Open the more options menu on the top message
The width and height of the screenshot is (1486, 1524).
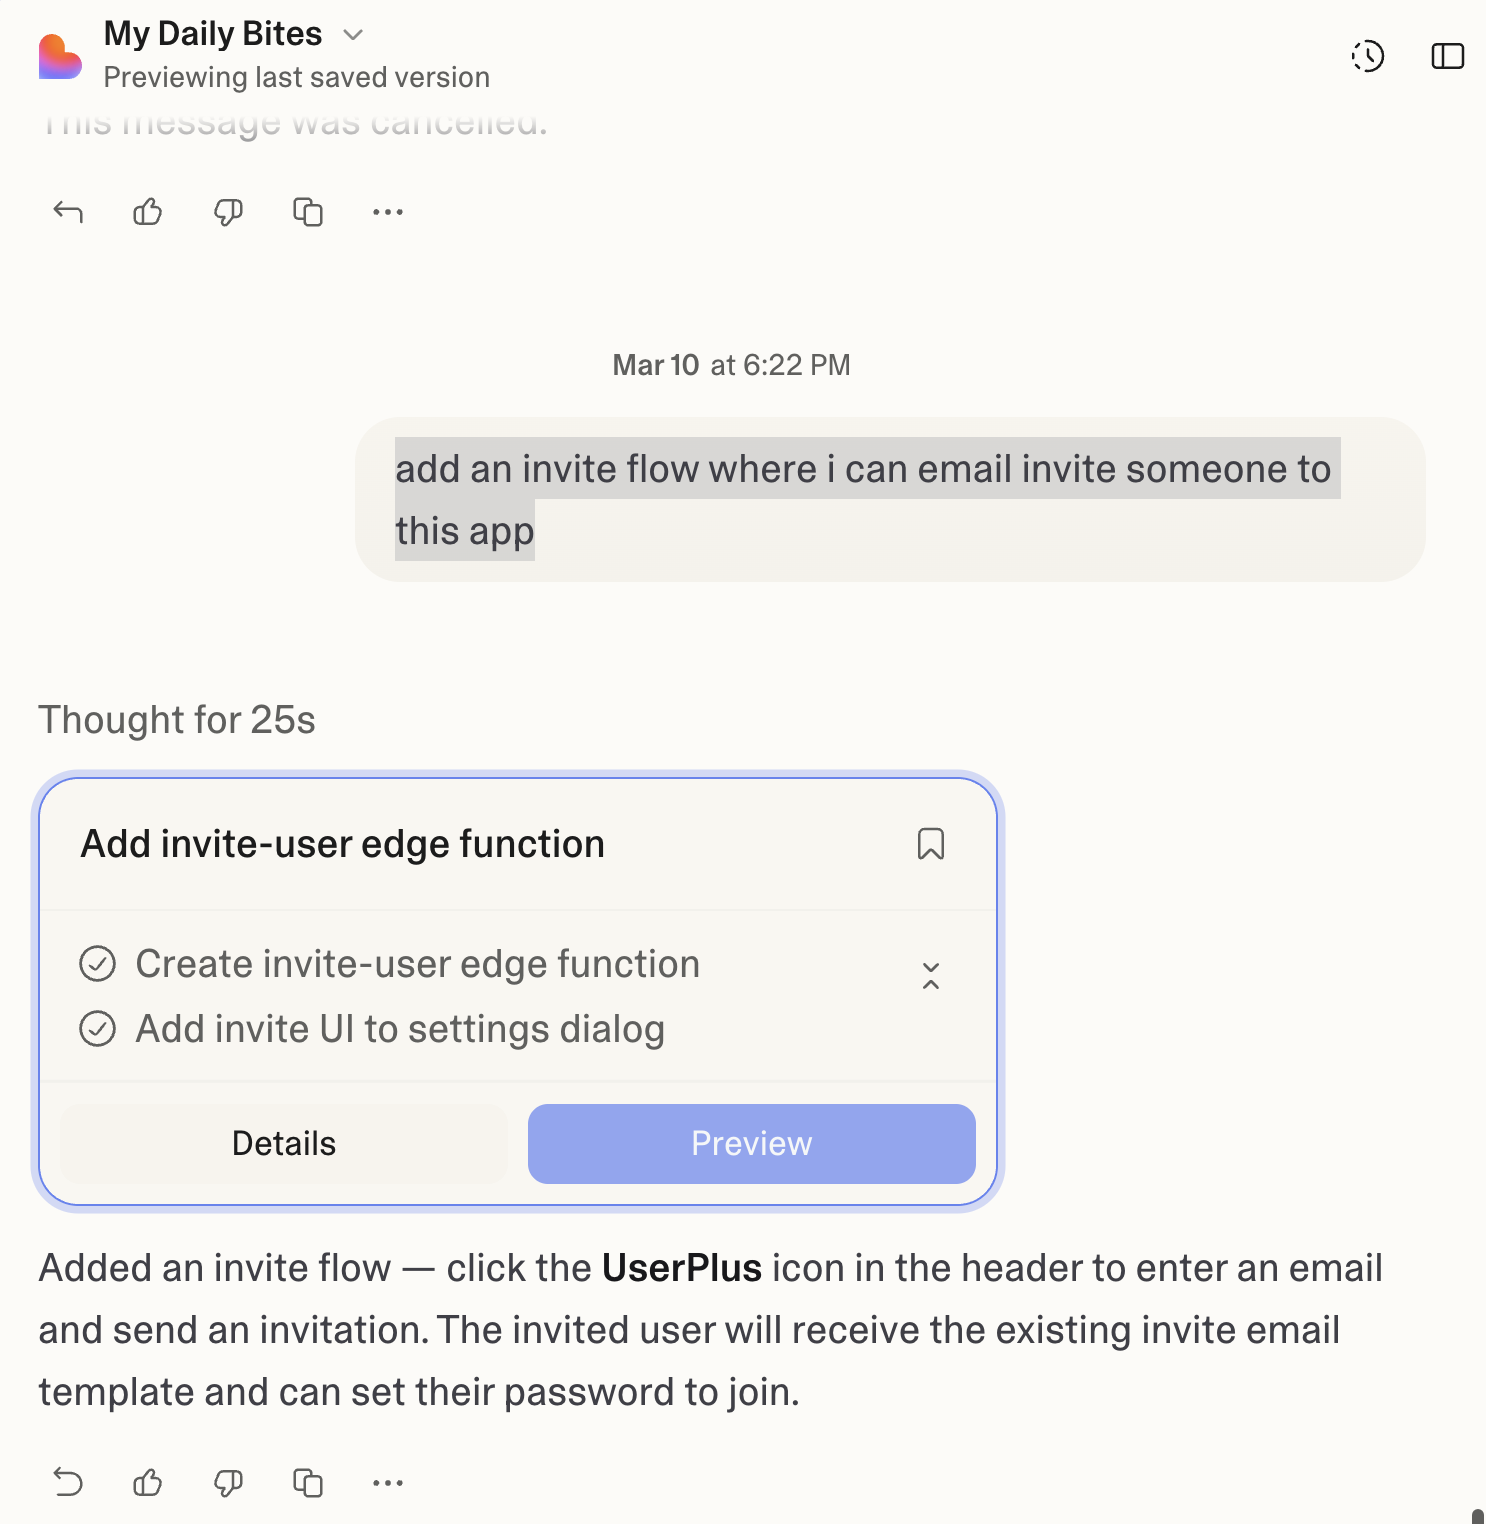[x=387, y=211]
